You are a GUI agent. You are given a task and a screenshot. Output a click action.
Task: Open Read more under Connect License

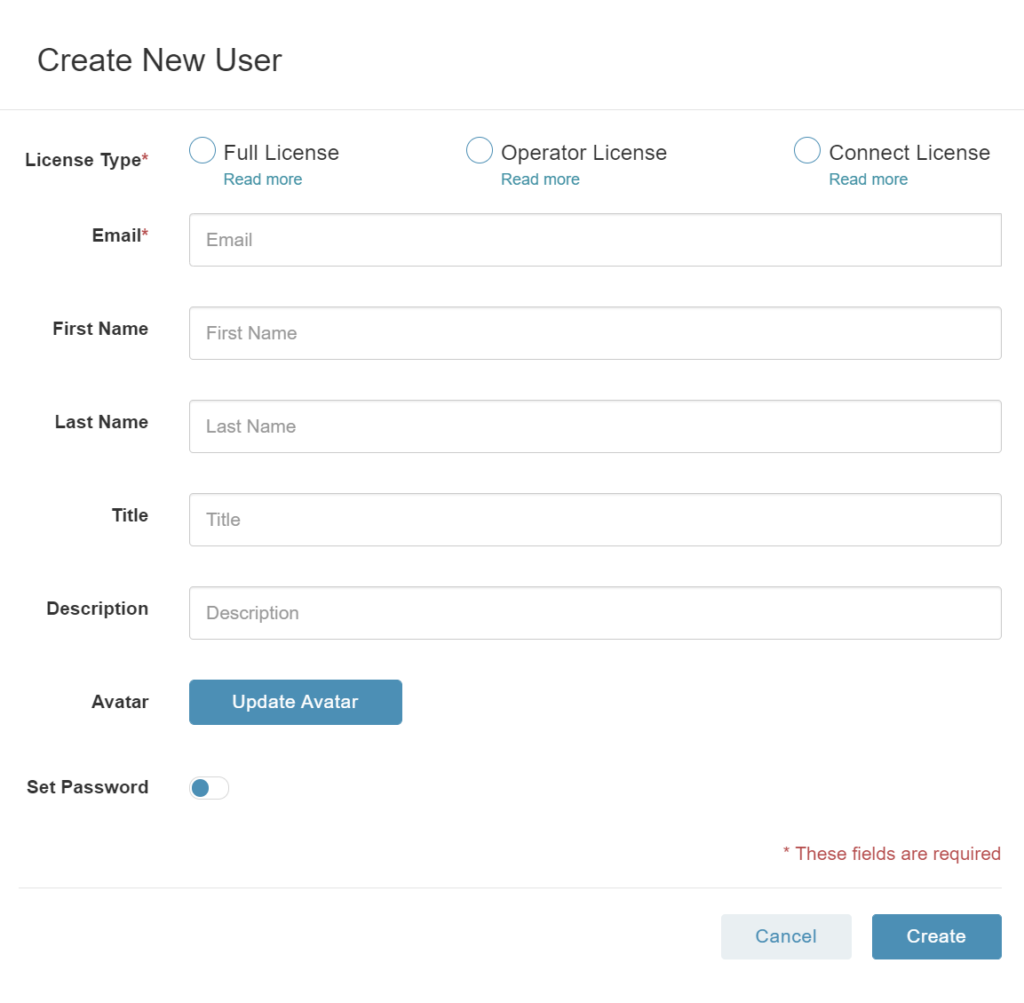868,180
